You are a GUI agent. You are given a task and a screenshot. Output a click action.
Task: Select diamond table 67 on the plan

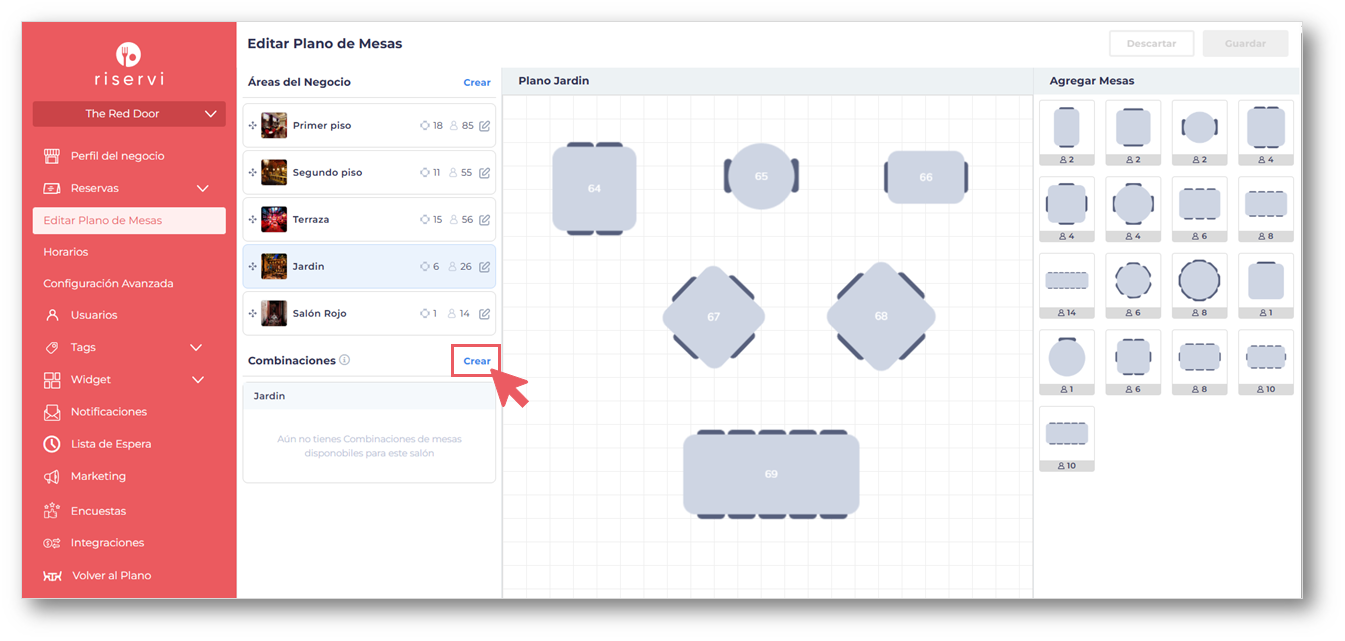(x=713, y=317)
